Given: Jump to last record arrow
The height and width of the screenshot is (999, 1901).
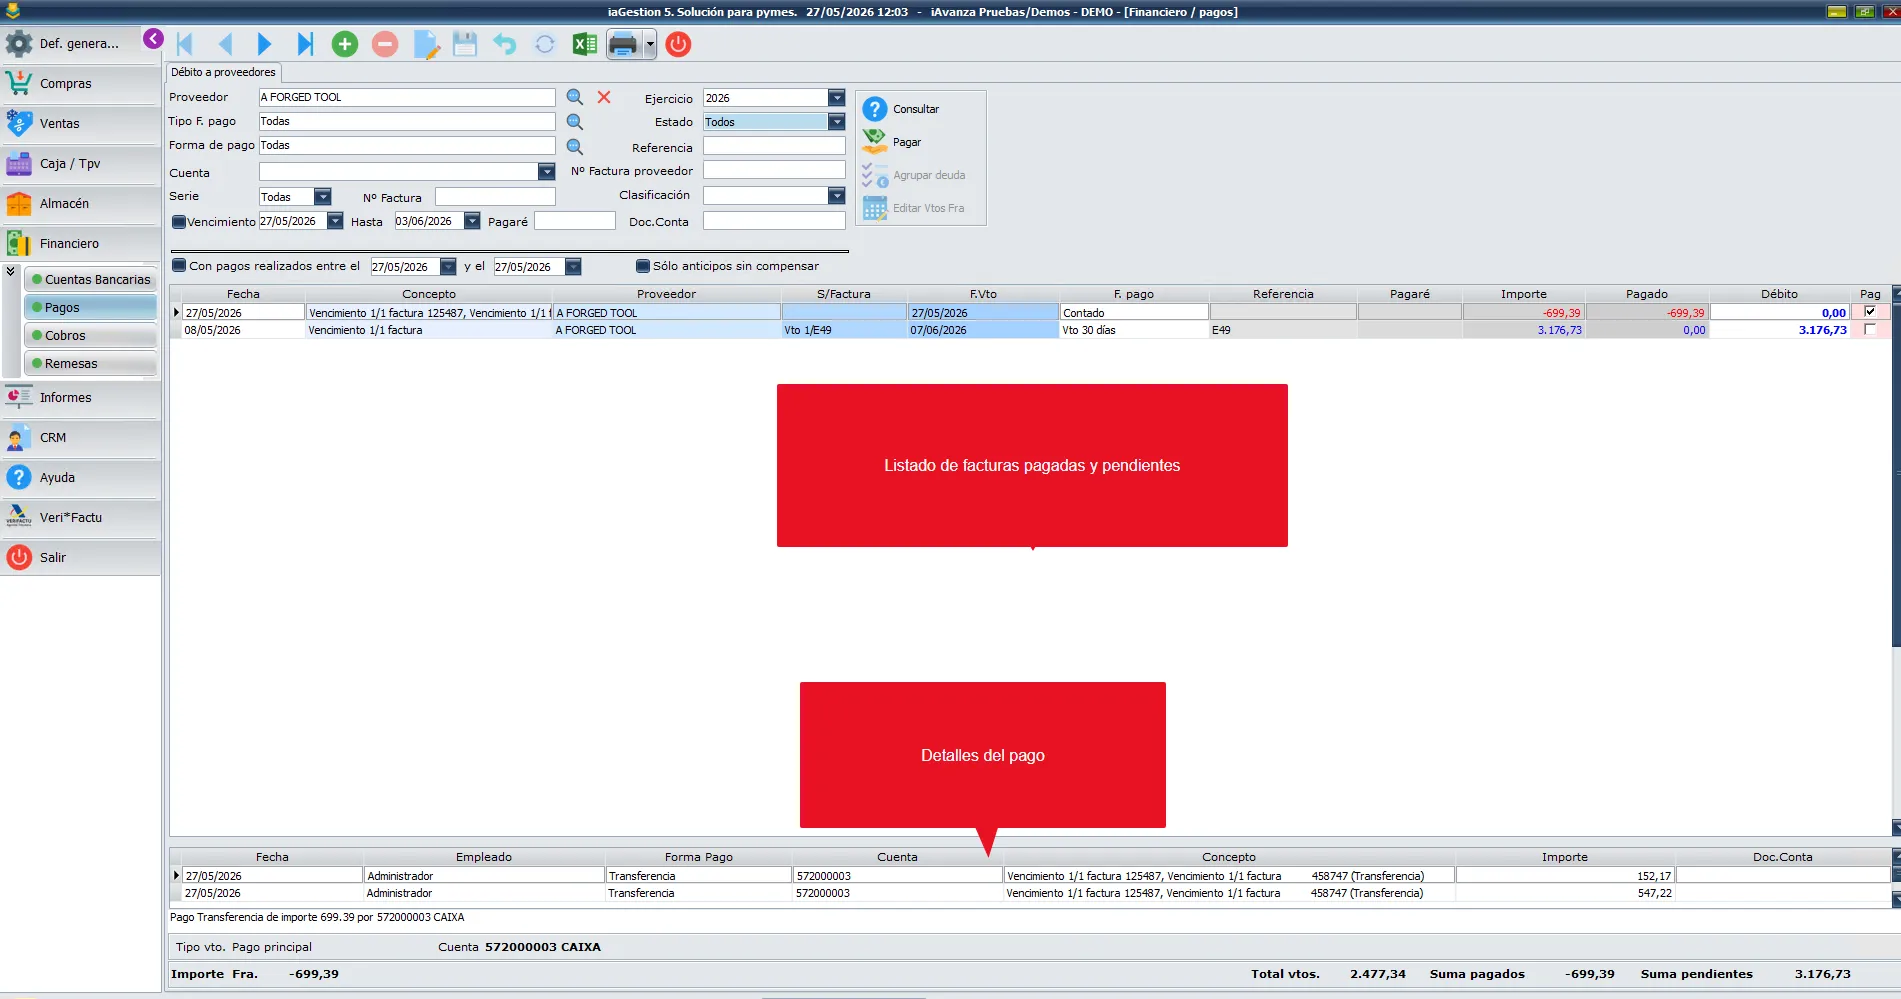Looking at the screenshot, I should click(305, 44).
